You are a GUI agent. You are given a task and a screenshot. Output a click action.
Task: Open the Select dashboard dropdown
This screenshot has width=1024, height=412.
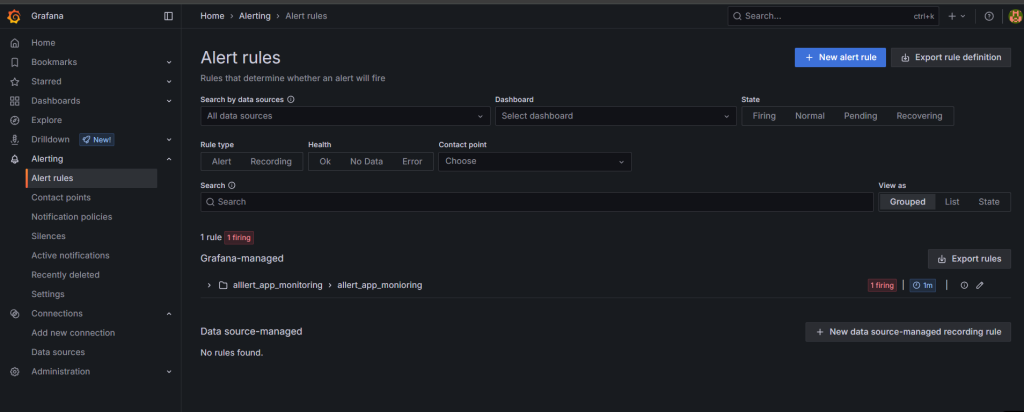tap(615, 116)
